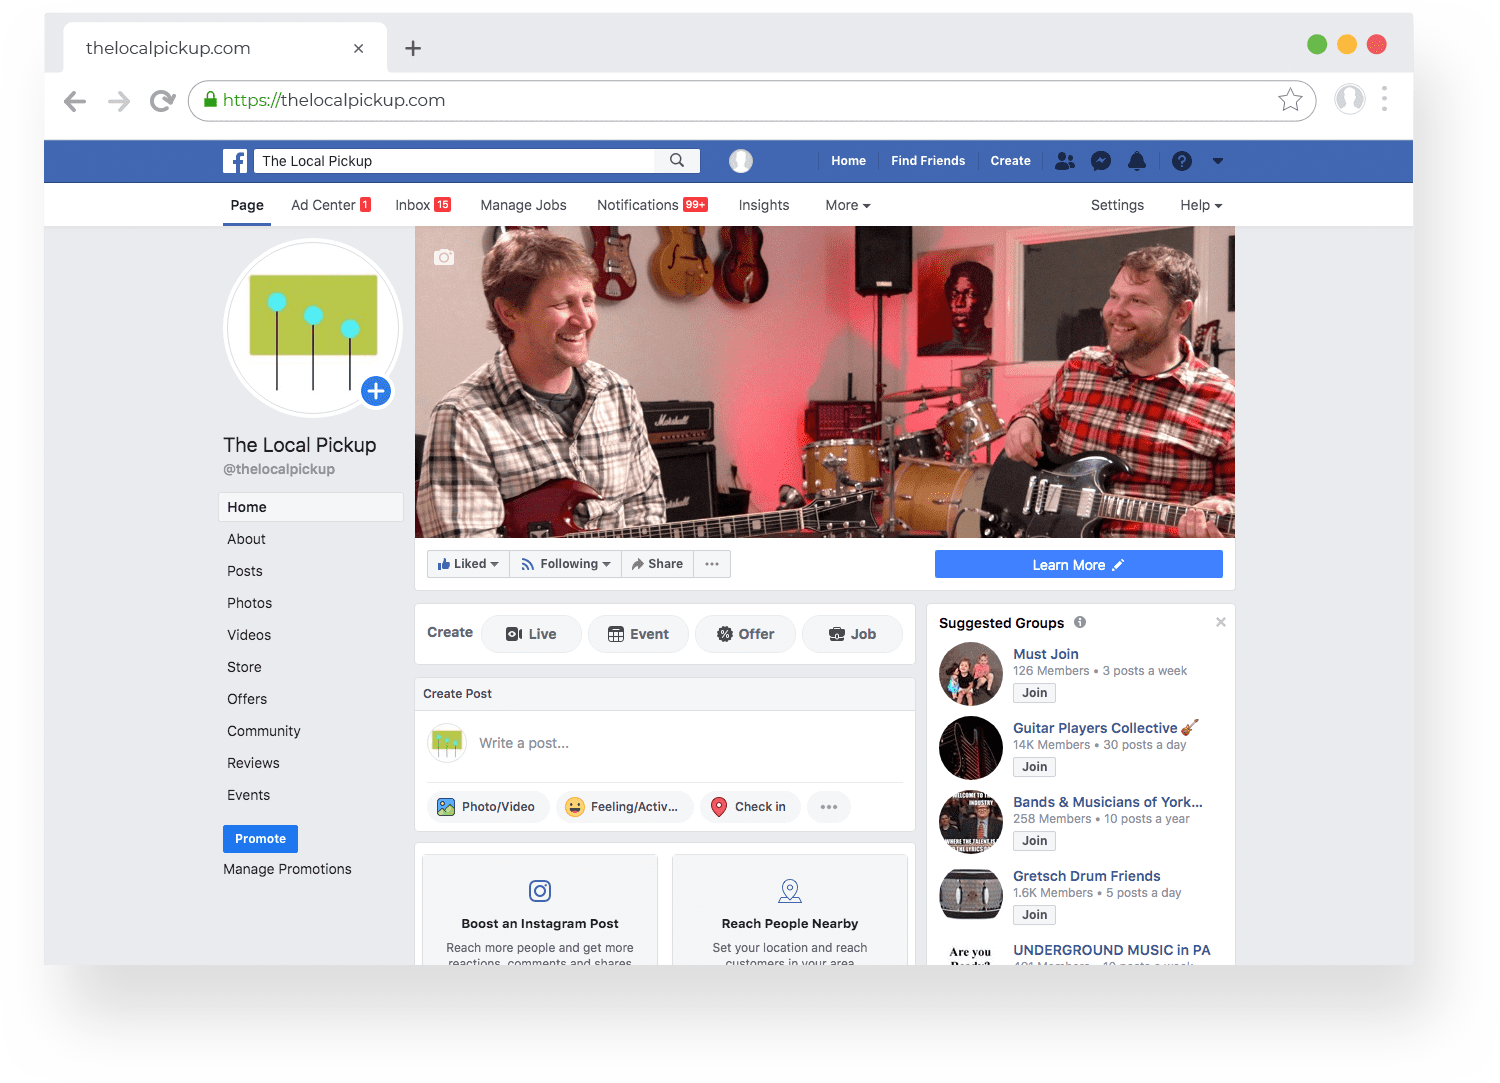The width and height of the screenshot is (1500, 1083).
Task: Add Check in to post
Action: [x=750, y=807]
